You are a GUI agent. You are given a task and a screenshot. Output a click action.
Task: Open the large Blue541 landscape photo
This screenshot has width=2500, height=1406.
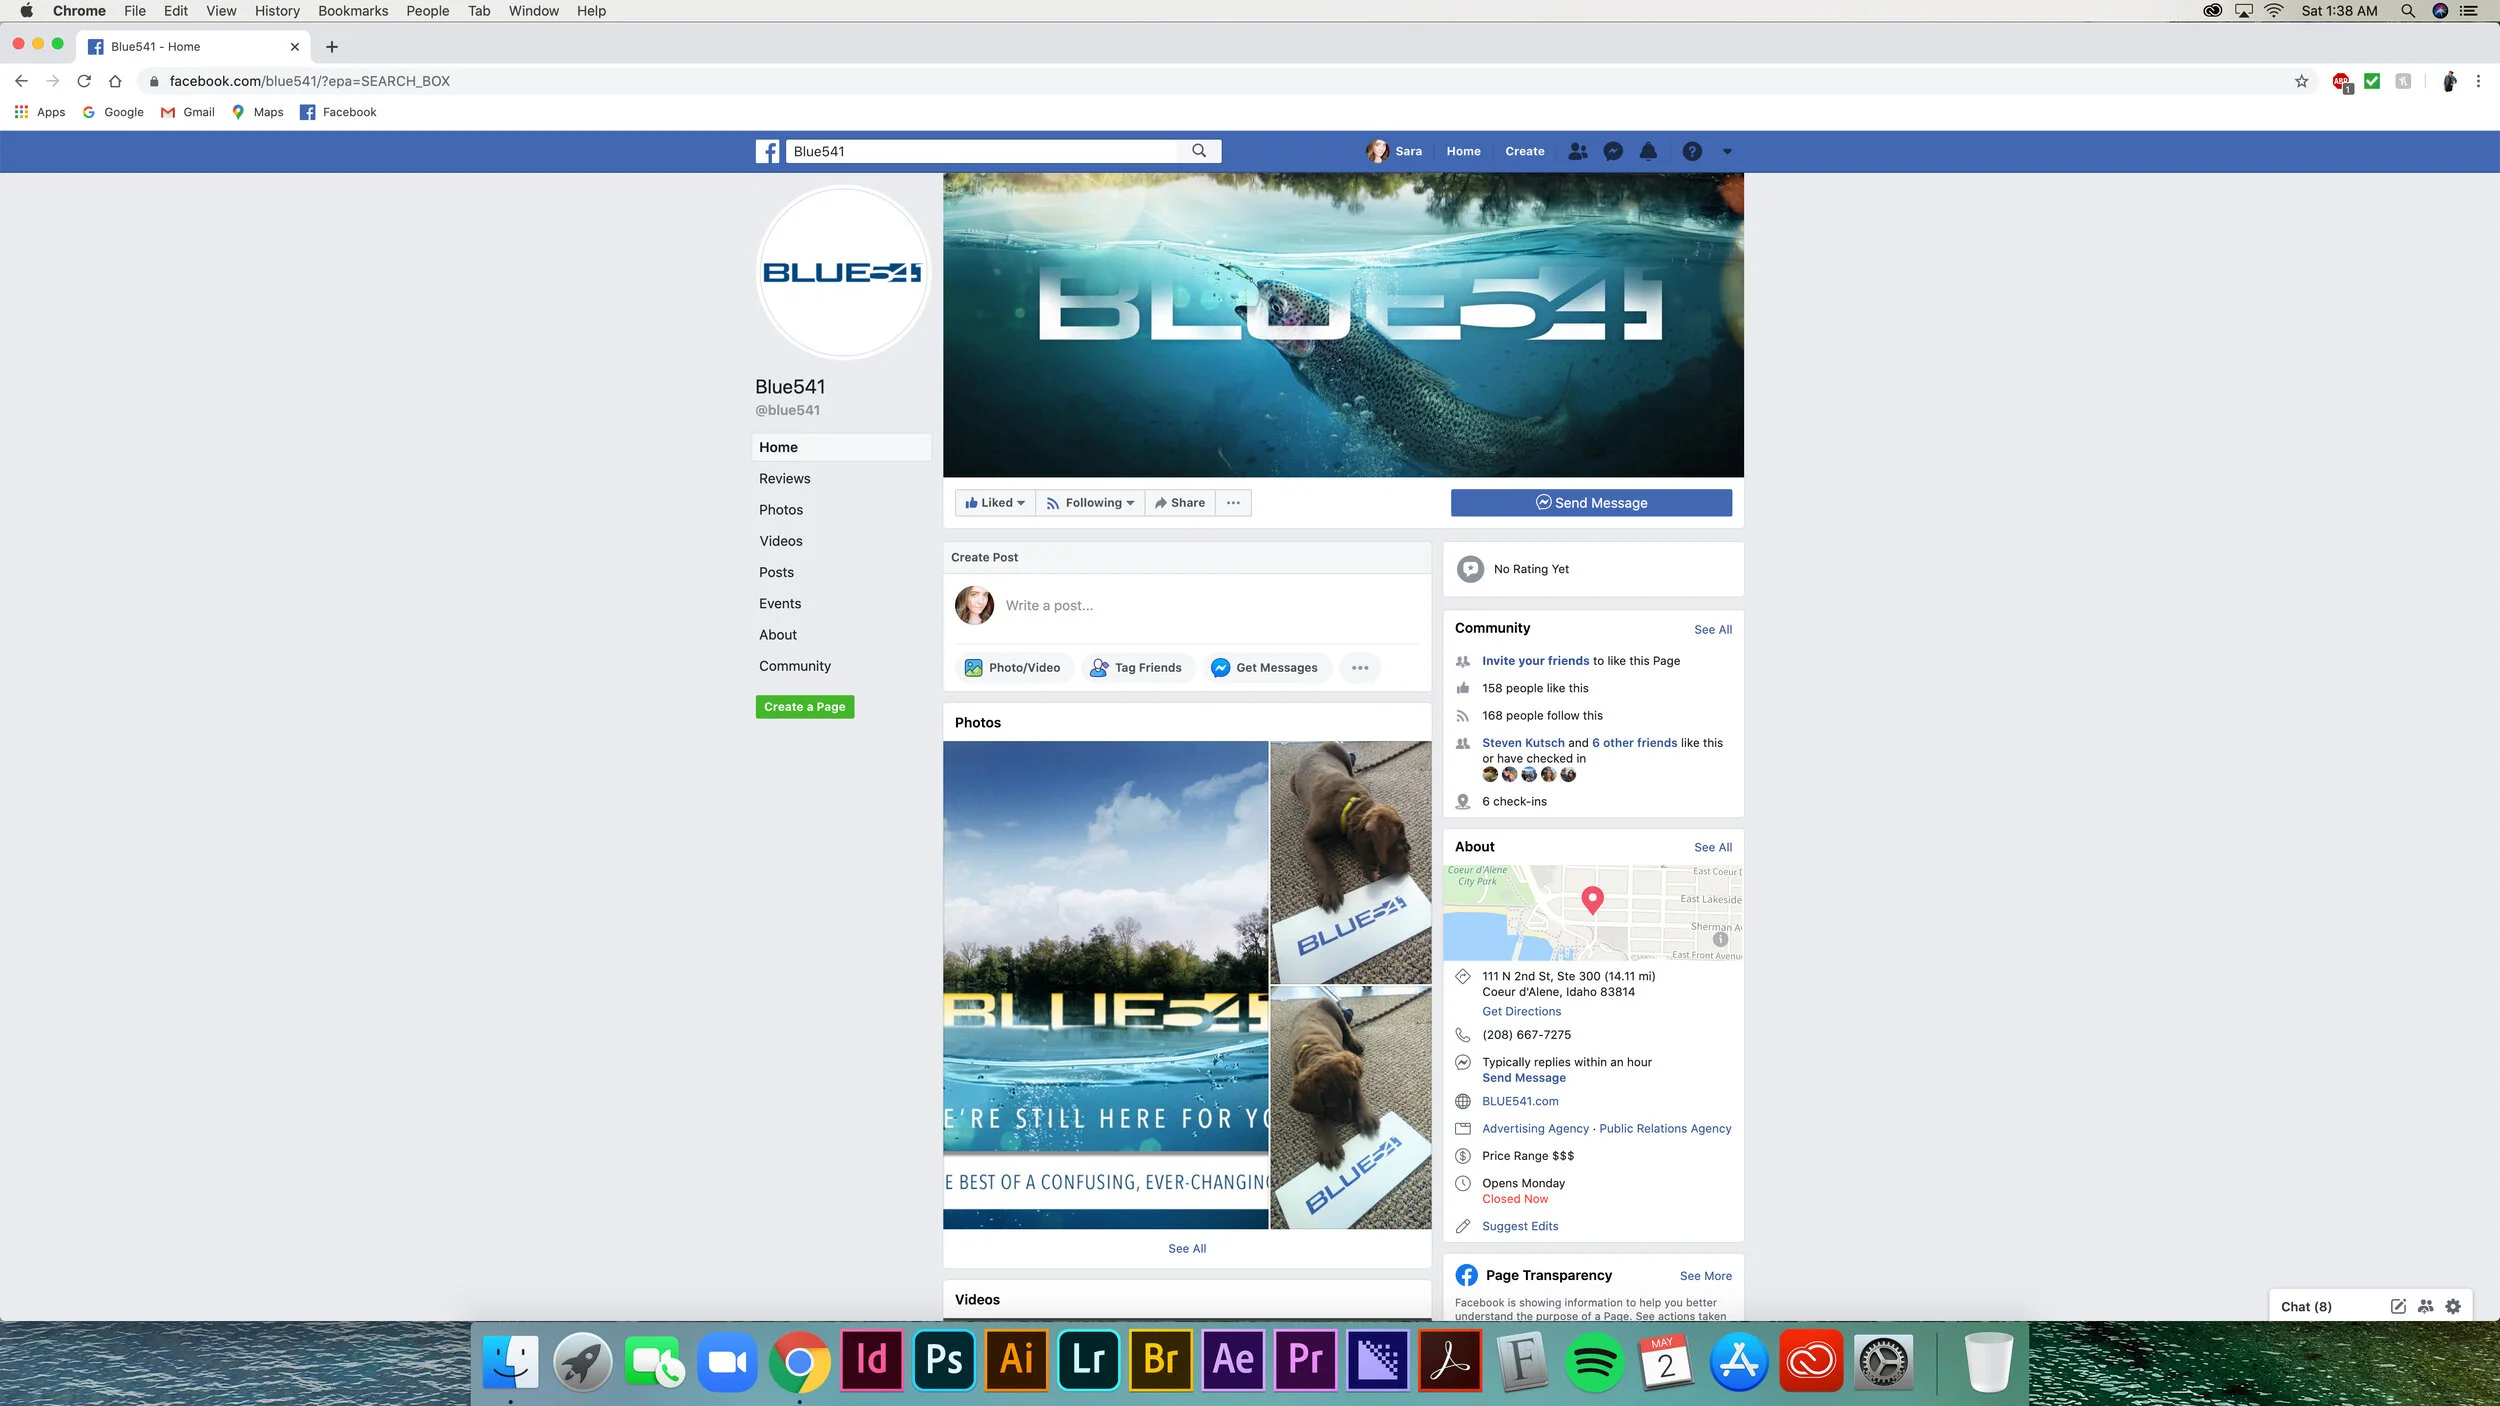[1105, 985]
